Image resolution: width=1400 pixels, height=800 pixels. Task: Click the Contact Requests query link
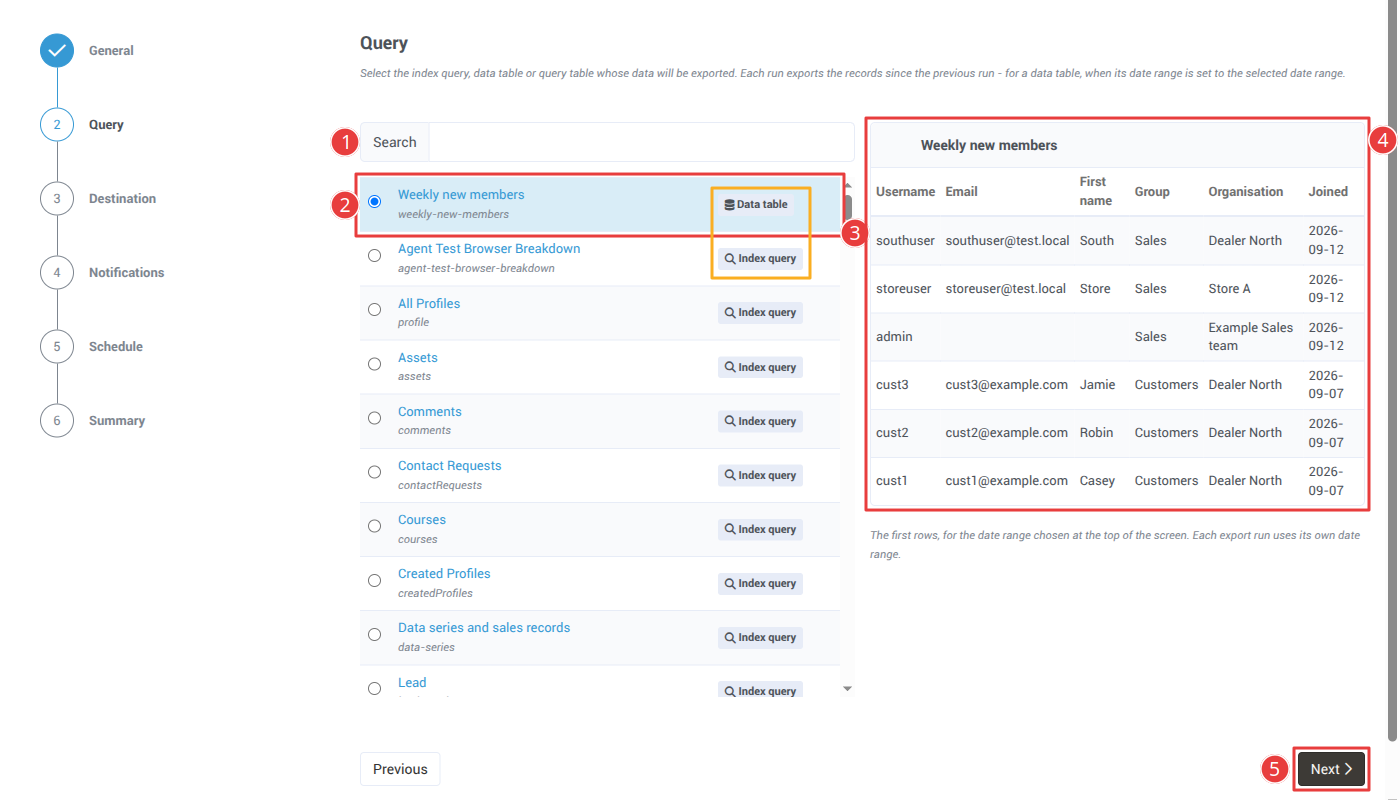(450, 466)
